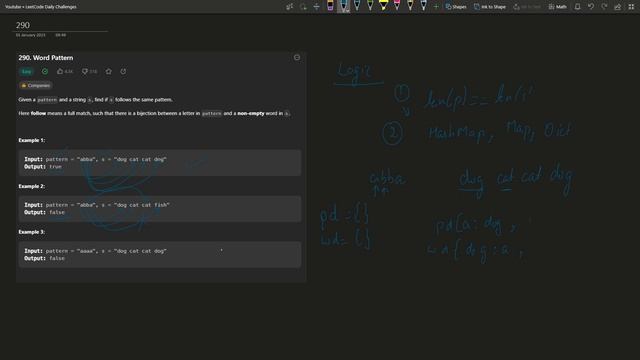Select the beige pen

pos(410,6)
